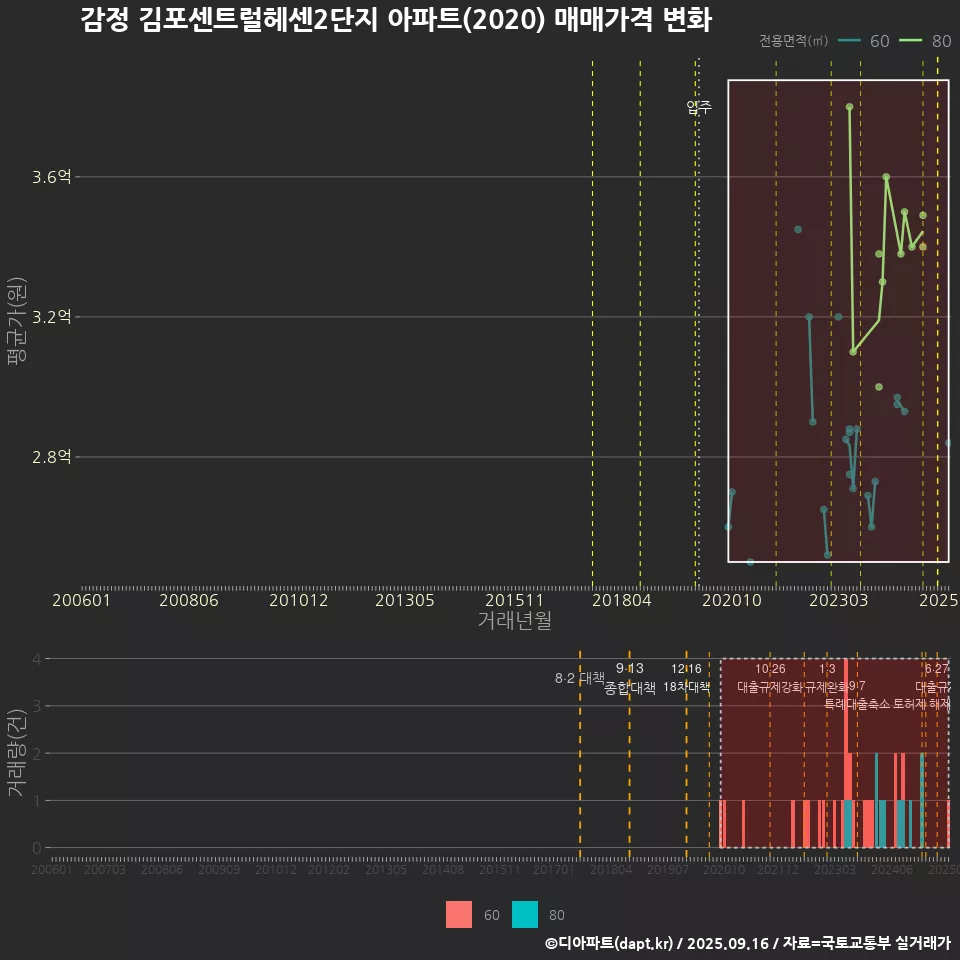The height and width of the screenshot is (960, 960).
Task: Click the 거래년월 x-axis title
Action: coord(514,621)
